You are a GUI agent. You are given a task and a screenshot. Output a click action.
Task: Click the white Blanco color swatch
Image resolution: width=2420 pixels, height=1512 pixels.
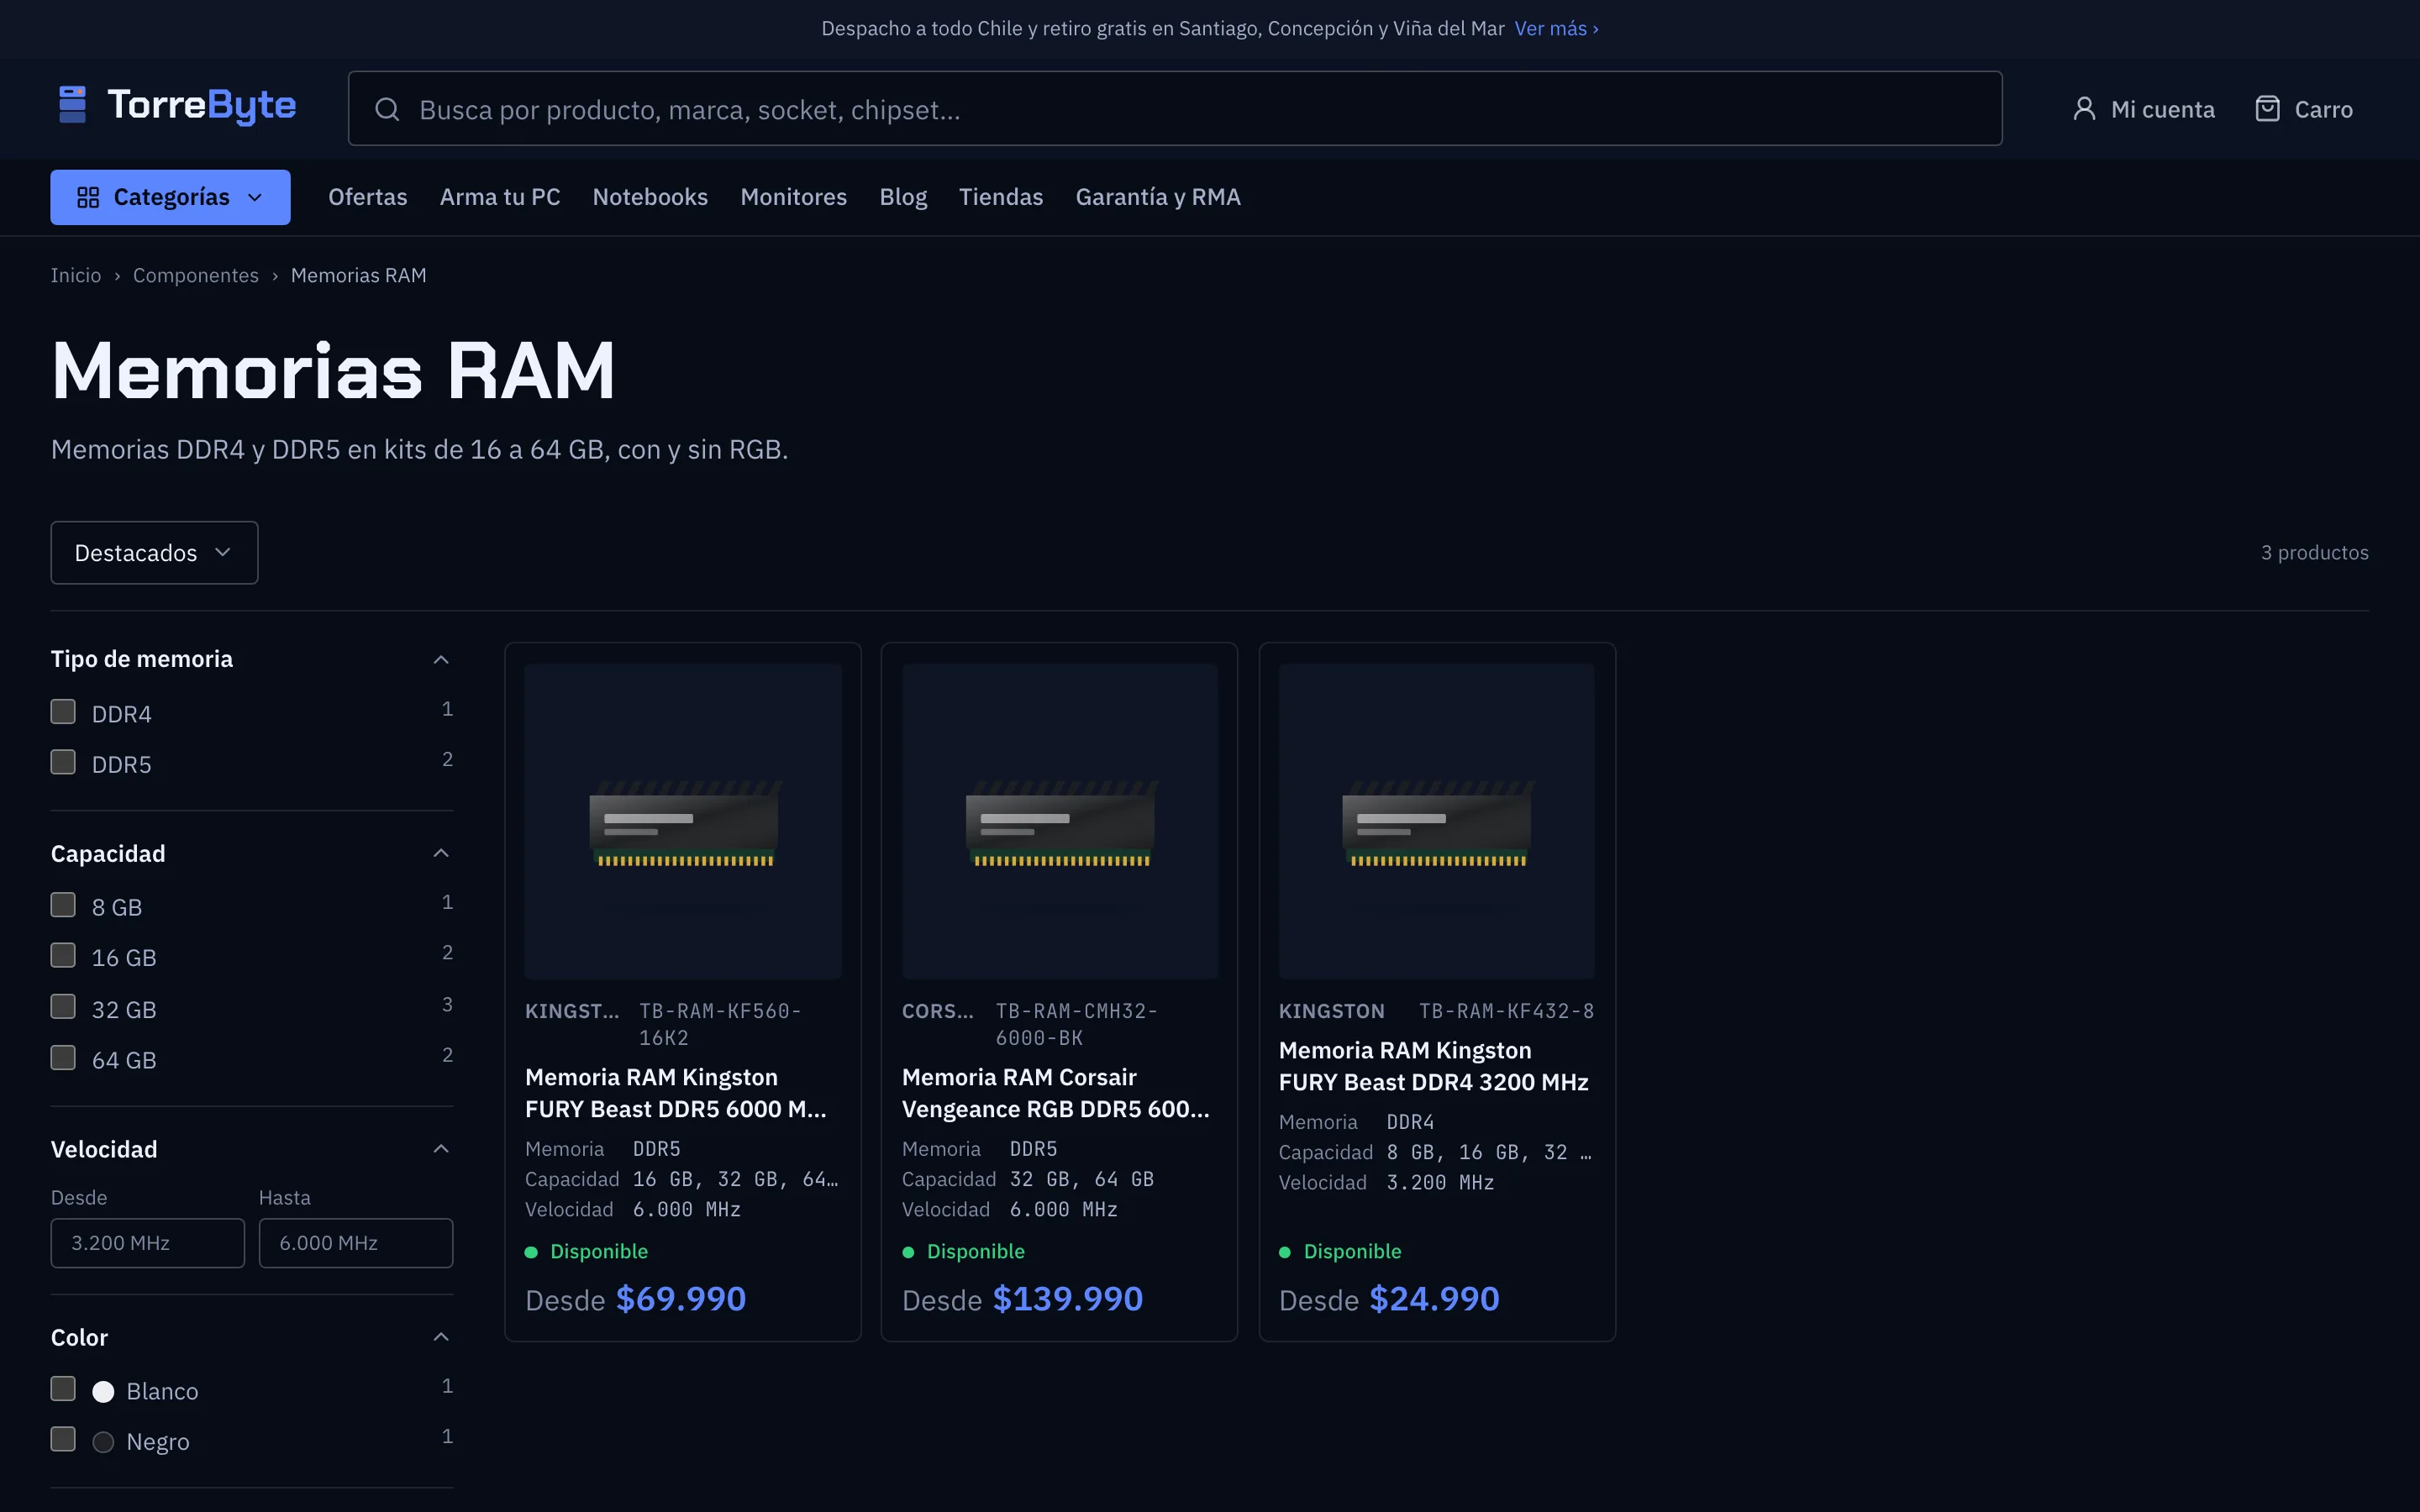[x=103, y=1392]
